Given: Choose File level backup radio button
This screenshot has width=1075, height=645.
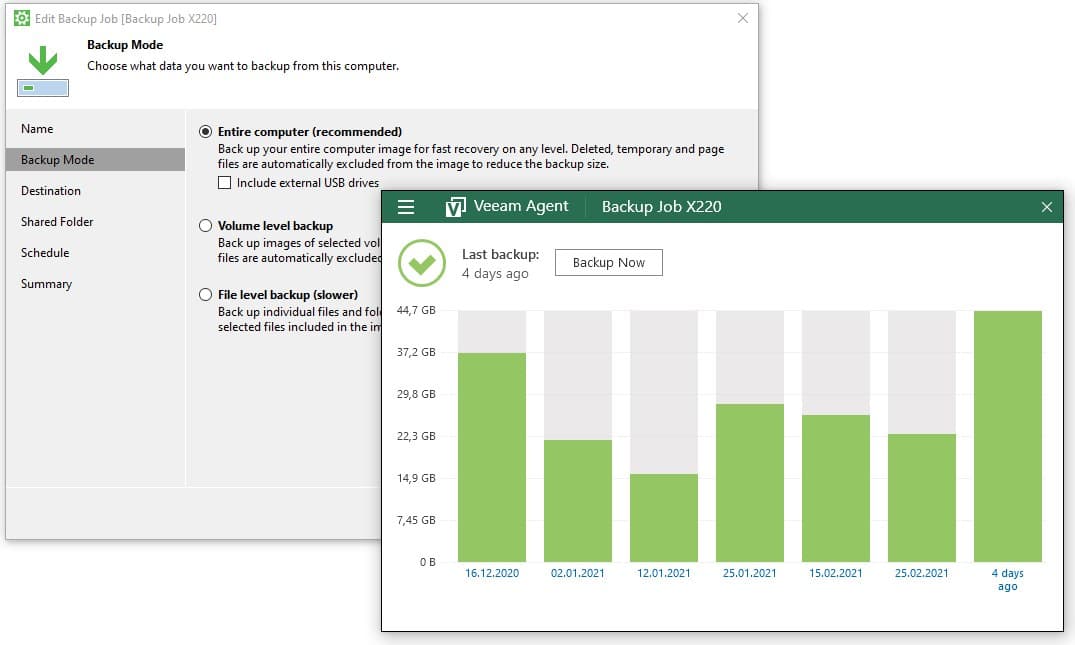Looking at the screenshot, I should coord(206,295).
